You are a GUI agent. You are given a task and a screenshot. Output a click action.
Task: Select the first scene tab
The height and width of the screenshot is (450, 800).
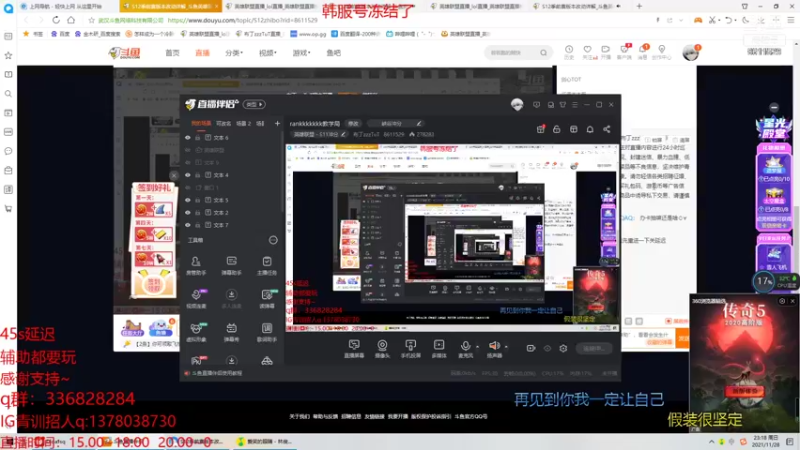coord(201,123)
